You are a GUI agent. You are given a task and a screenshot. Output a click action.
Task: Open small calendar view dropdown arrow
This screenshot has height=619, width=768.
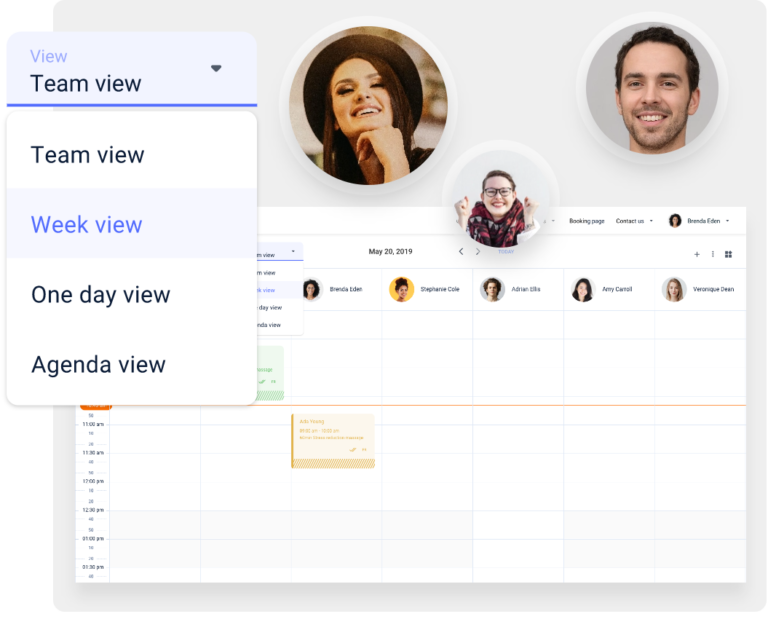[293, 251]
